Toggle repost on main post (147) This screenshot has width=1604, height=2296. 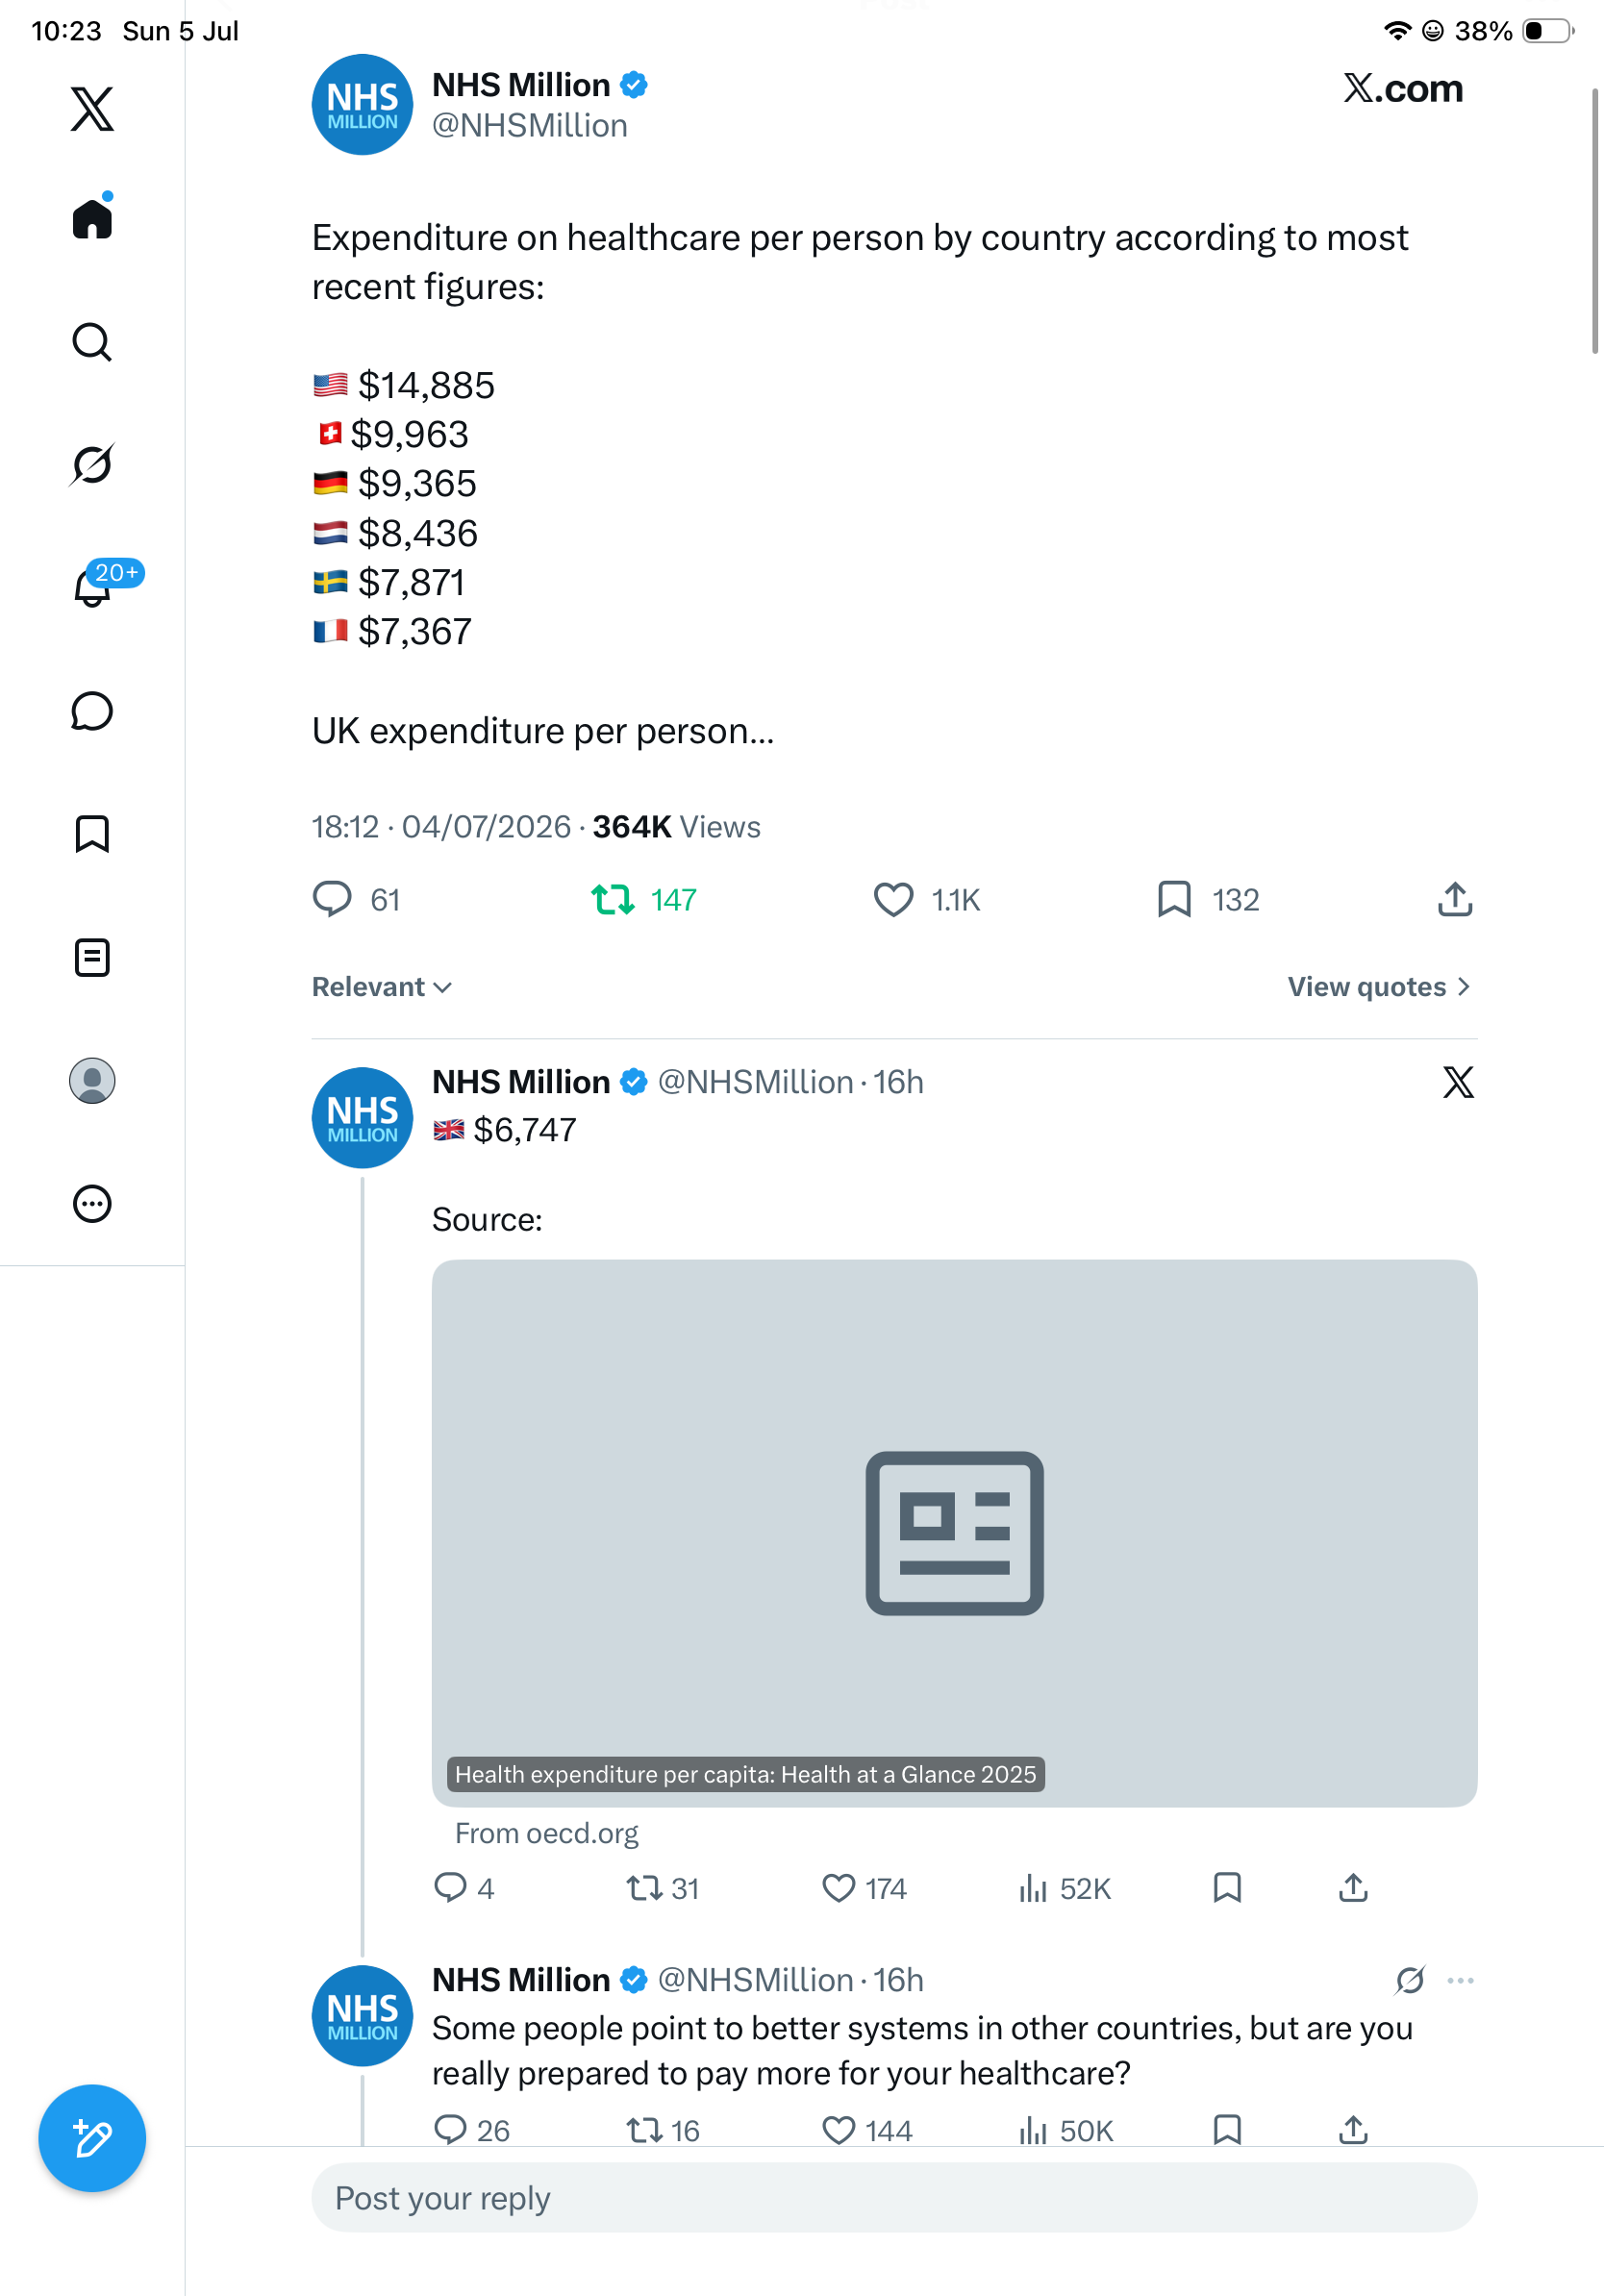644,900
